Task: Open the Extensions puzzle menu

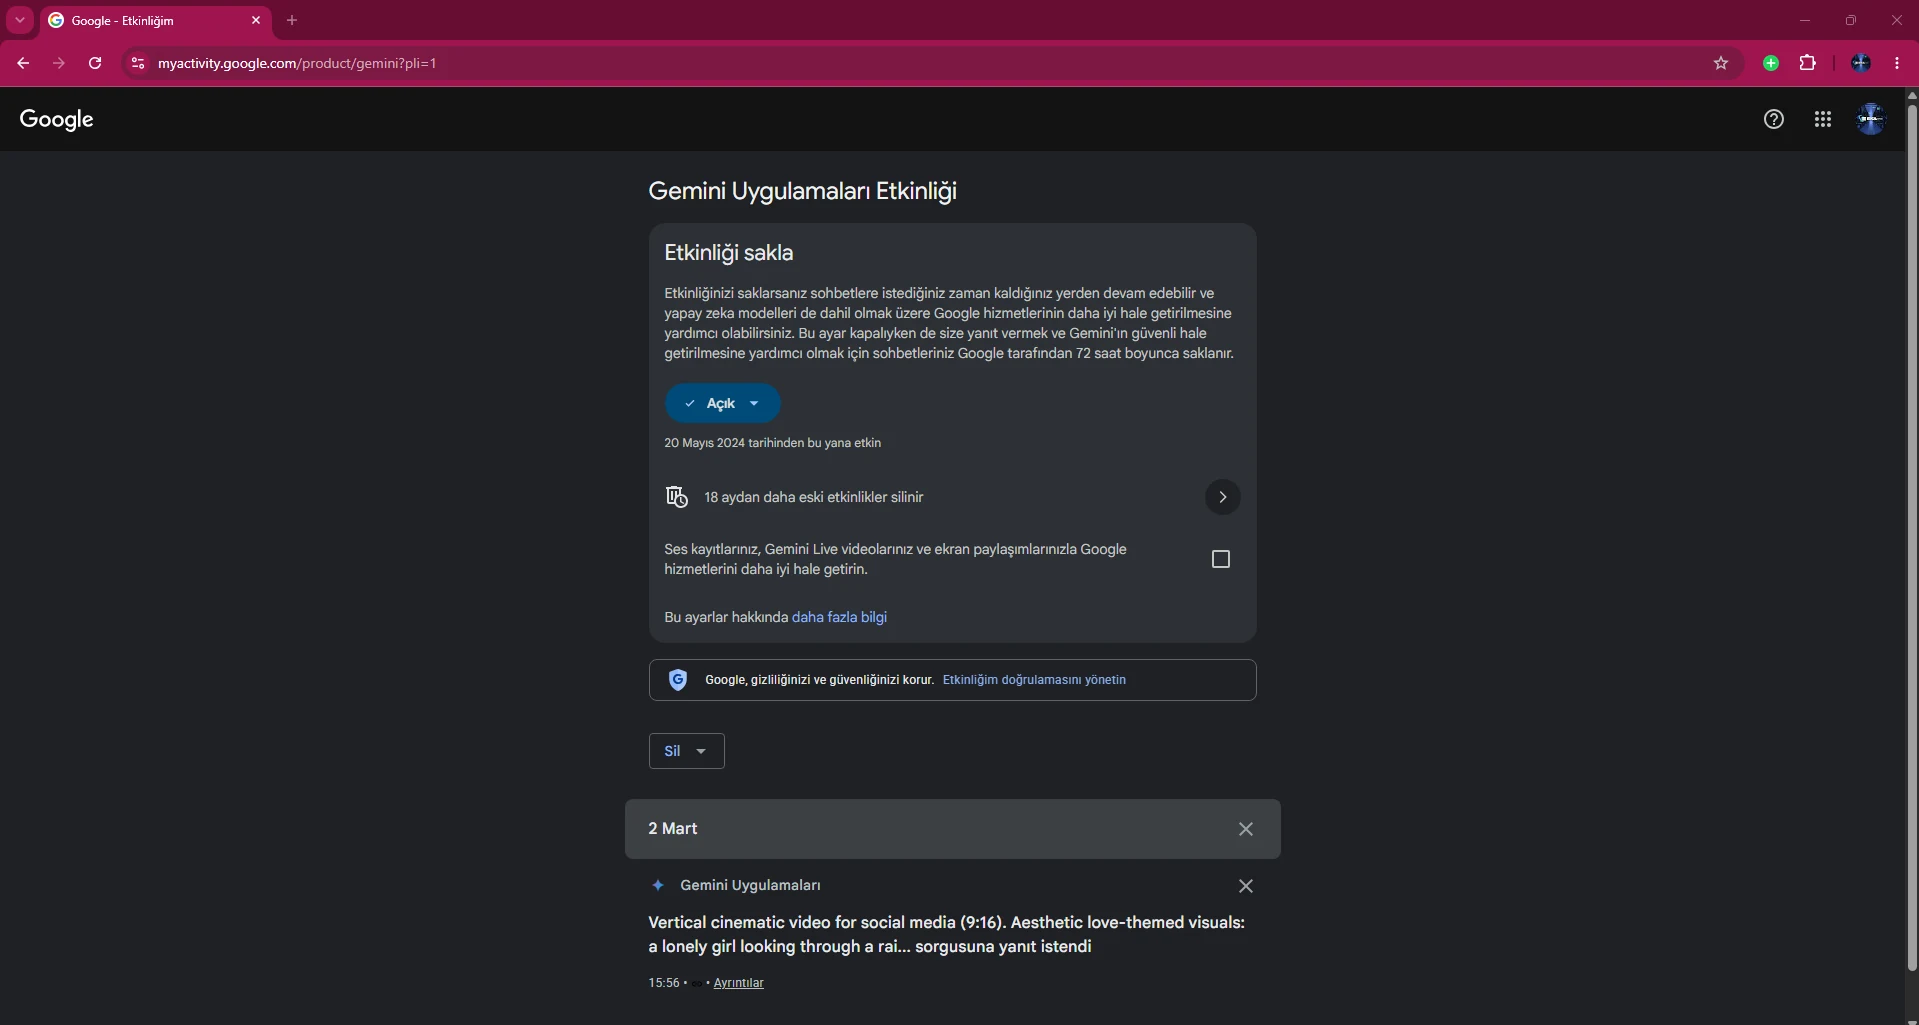Action: point(1808,63)
